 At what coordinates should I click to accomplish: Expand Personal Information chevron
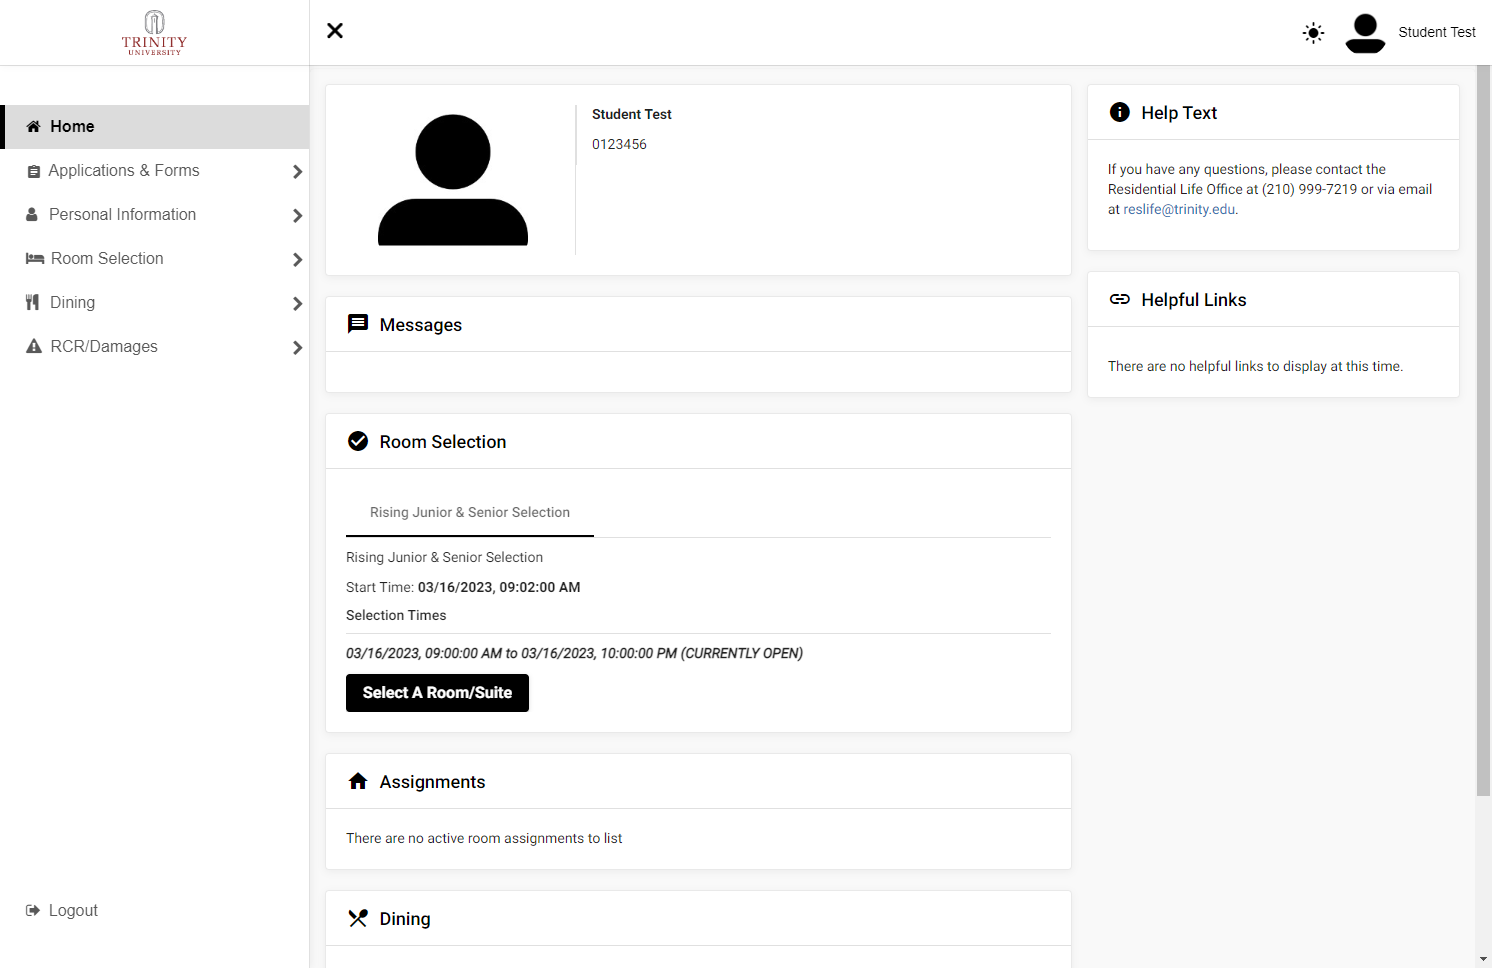click(x=297, y=216)
